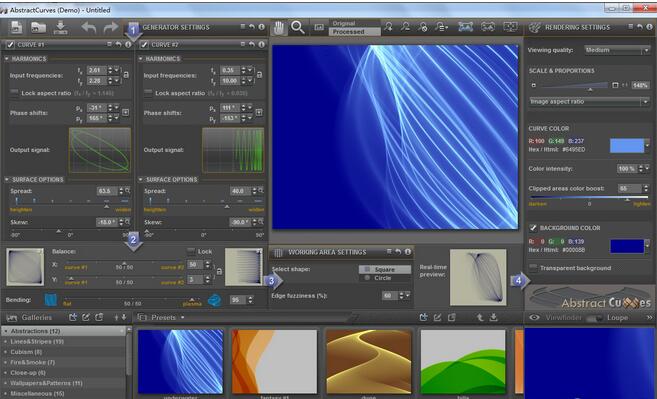Select the hand pan tool
657x399 pixels.
coord(278,28)
